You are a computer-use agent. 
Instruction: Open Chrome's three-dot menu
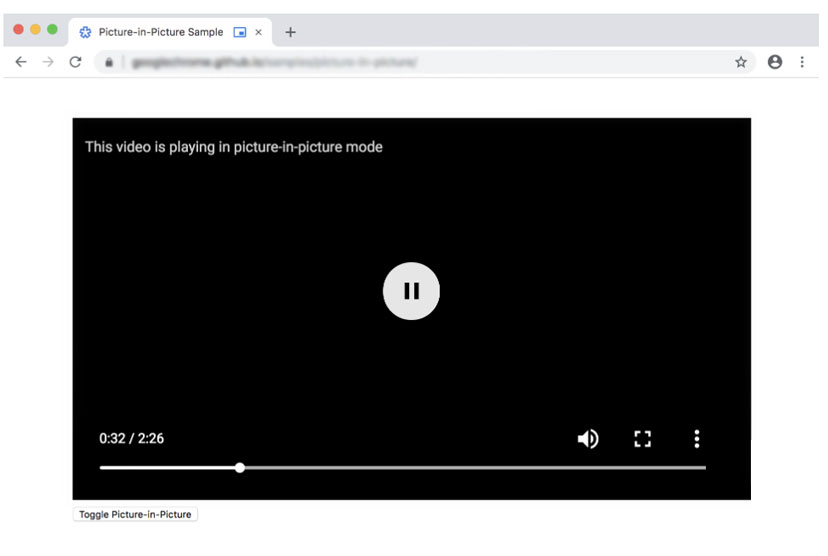coord(802,62)
